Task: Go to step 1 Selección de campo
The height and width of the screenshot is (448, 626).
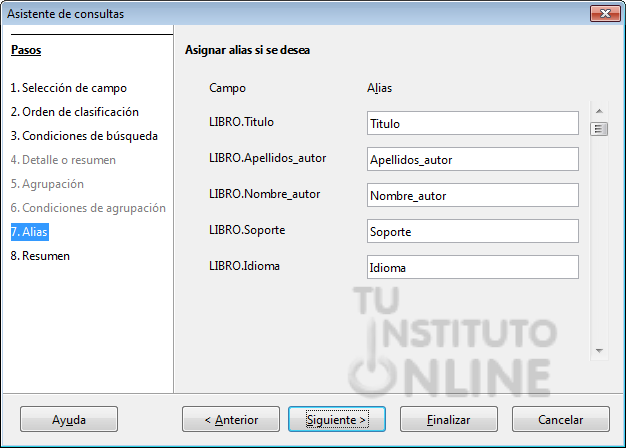Action: click(69, 88)
